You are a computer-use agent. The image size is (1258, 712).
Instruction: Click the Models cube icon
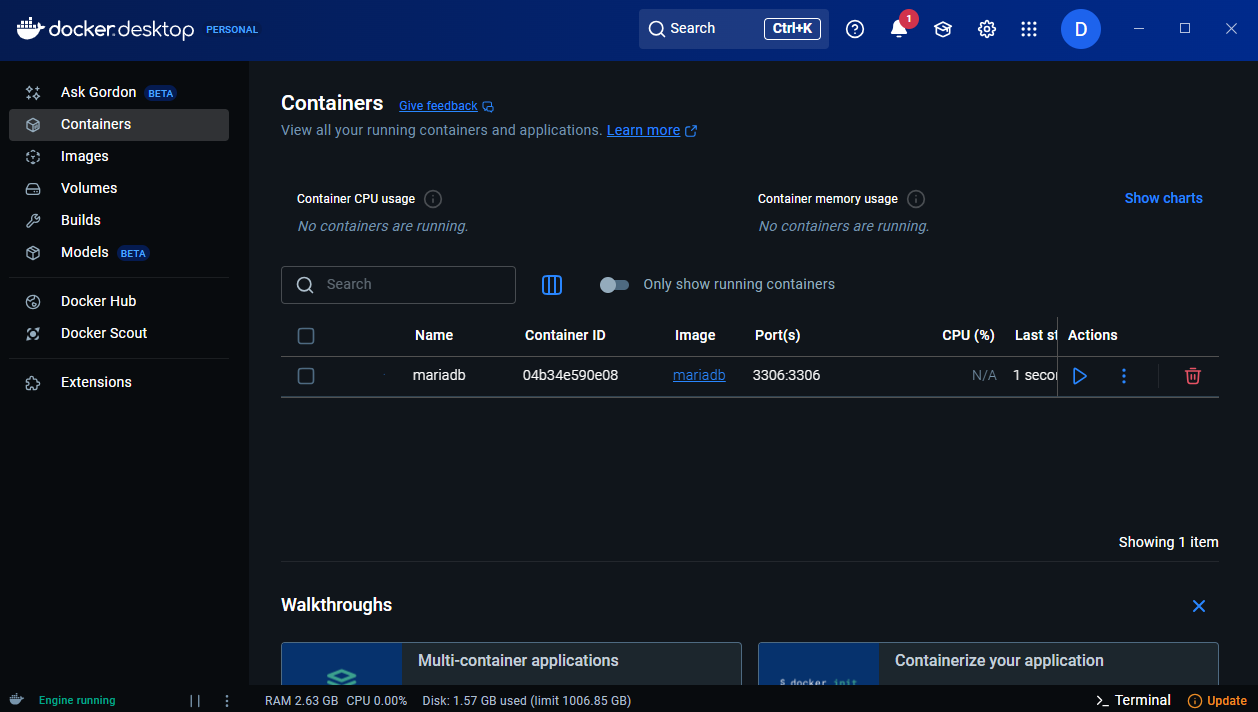point(33,252)
